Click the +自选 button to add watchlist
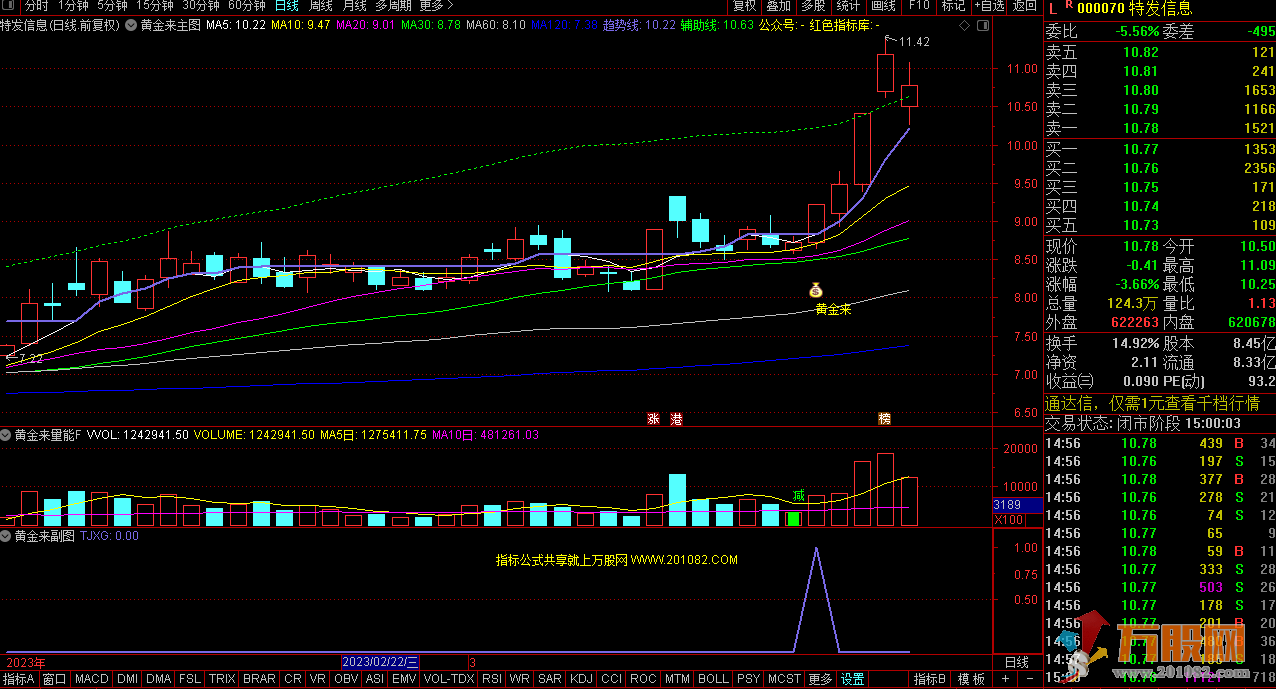 tap(989, 6)
